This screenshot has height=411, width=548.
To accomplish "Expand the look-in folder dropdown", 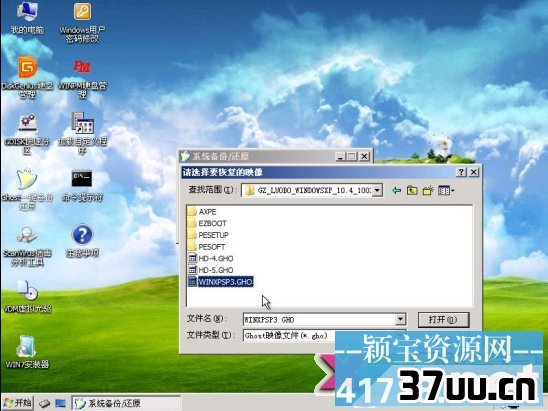I will tap(377, 190).
